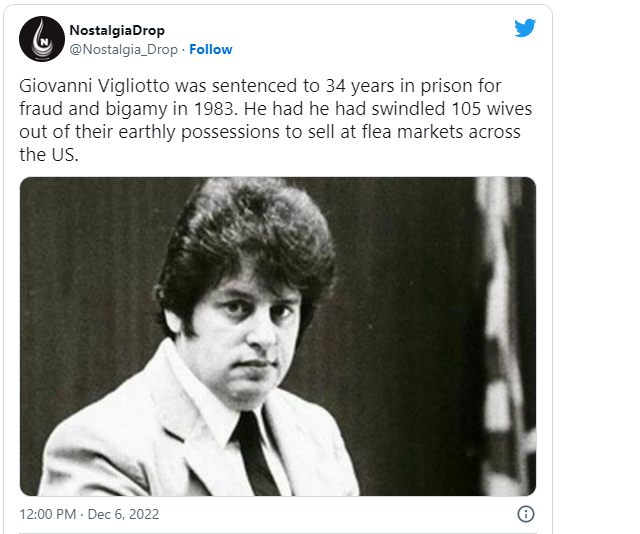Click the black strip right of the tweet
Image resolution: width=640 pixels, height=534 pixels.
pyautogui.click(x=598, y=267)
